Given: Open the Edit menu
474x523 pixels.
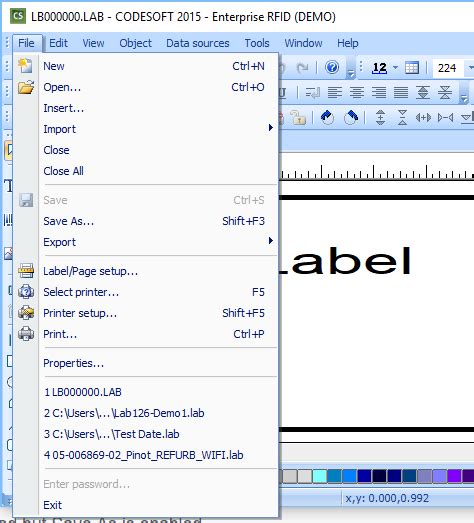Looking at the screenshot, I should coord(58,43).
